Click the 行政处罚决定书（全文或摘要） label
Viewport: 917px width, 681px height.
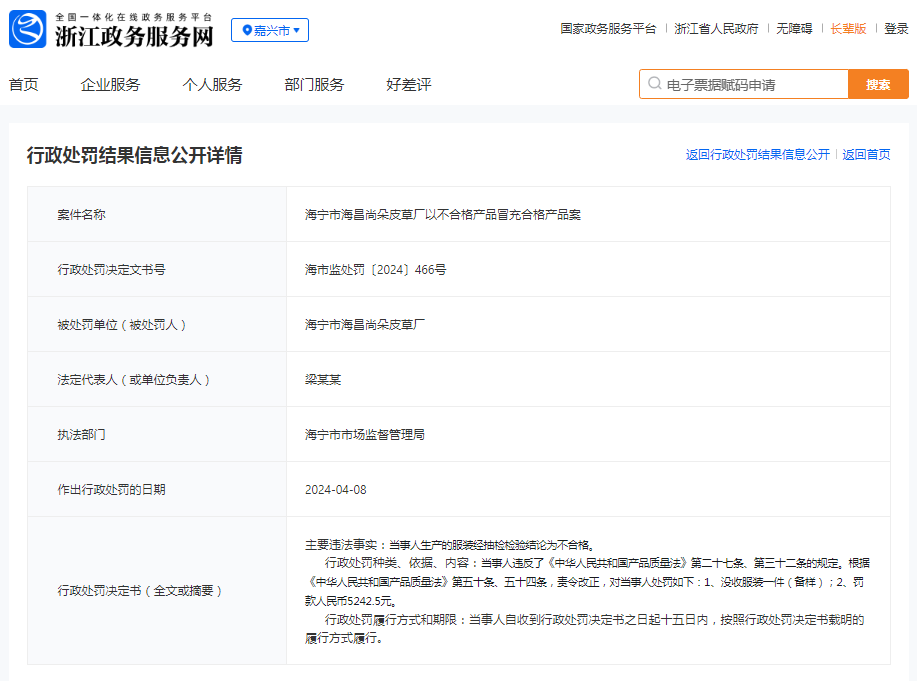[x=140, y=591]
